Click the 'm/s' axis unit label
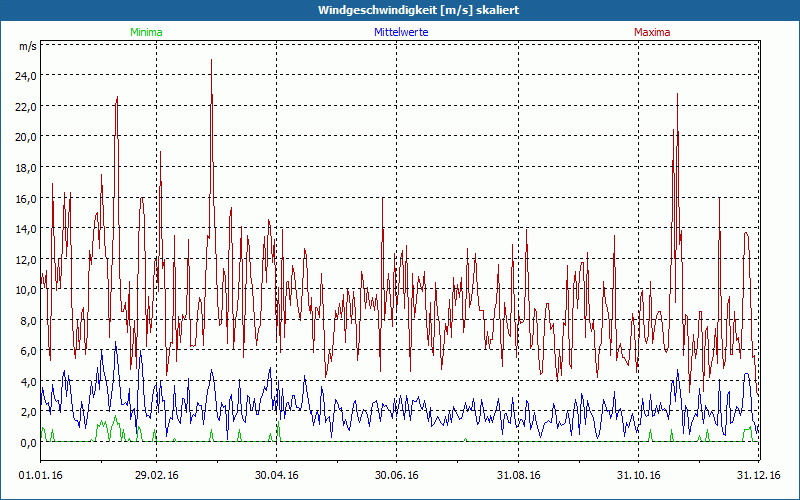Screen dimensions: 800x500 click(x=28, y=46)
